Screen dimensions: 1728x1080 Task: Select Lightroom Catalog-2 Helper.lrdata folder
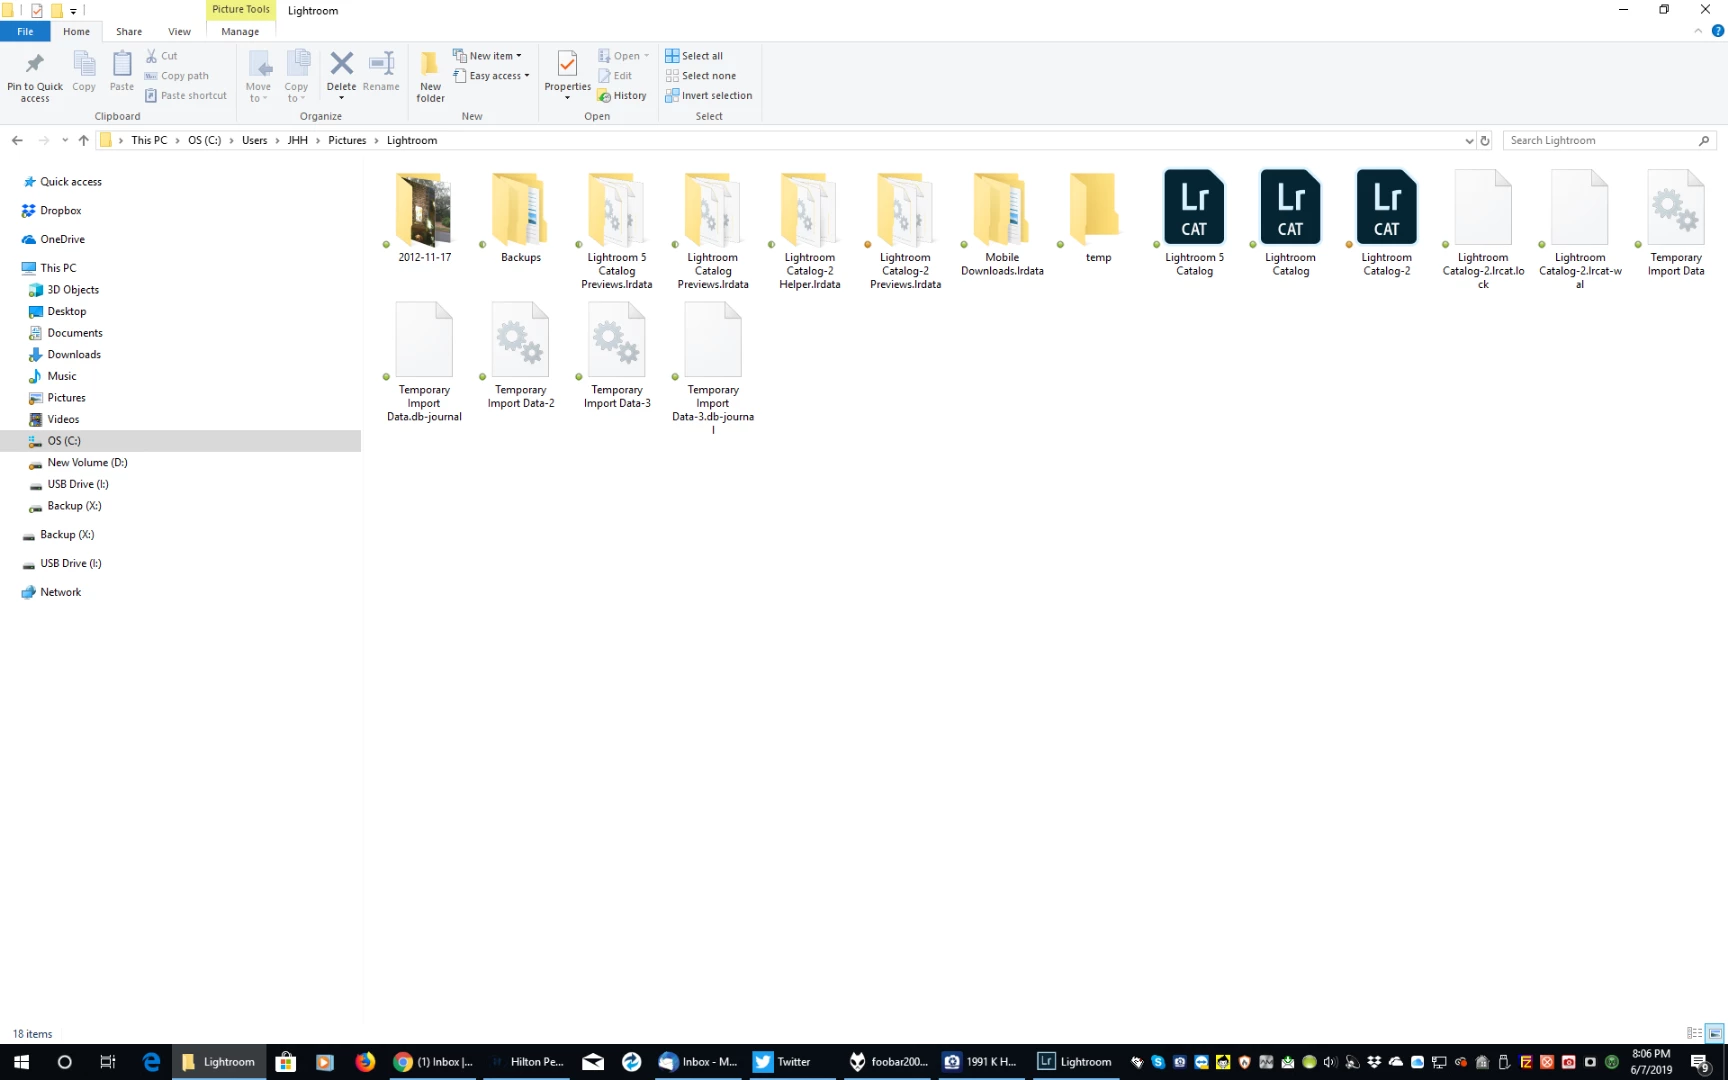(x=809, y=230)
